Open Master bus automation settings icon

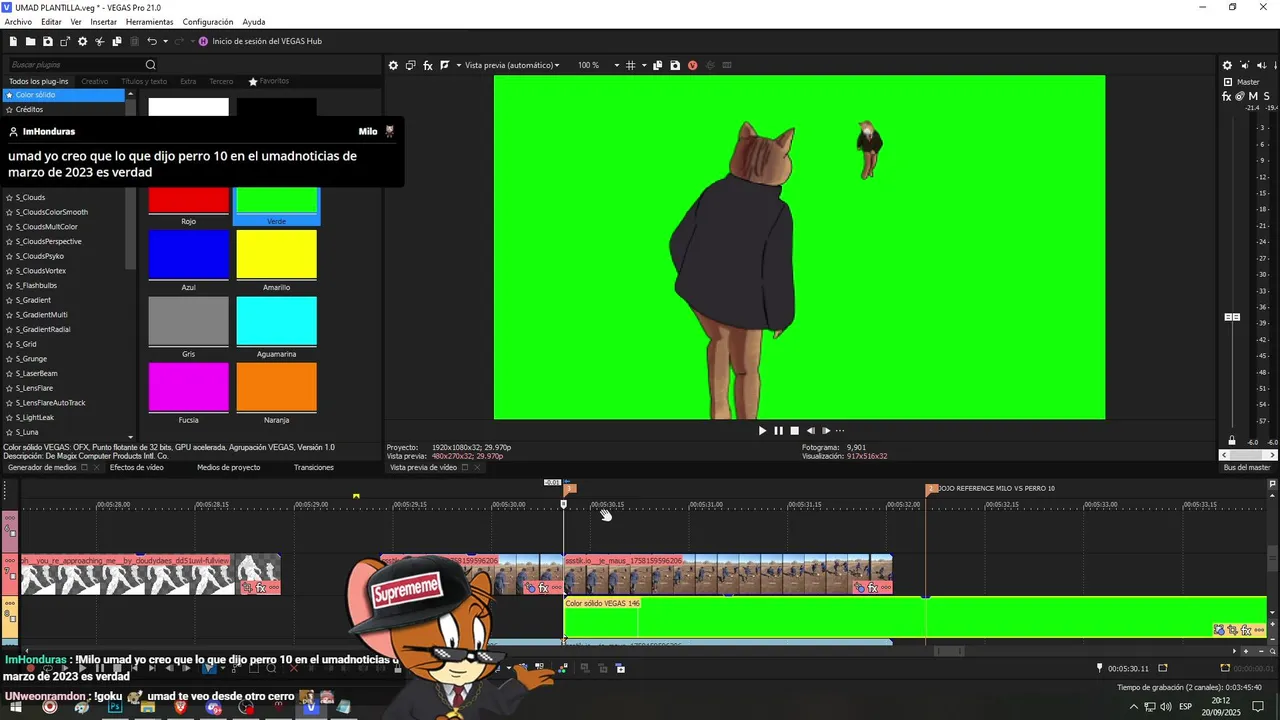(1240, 97)
